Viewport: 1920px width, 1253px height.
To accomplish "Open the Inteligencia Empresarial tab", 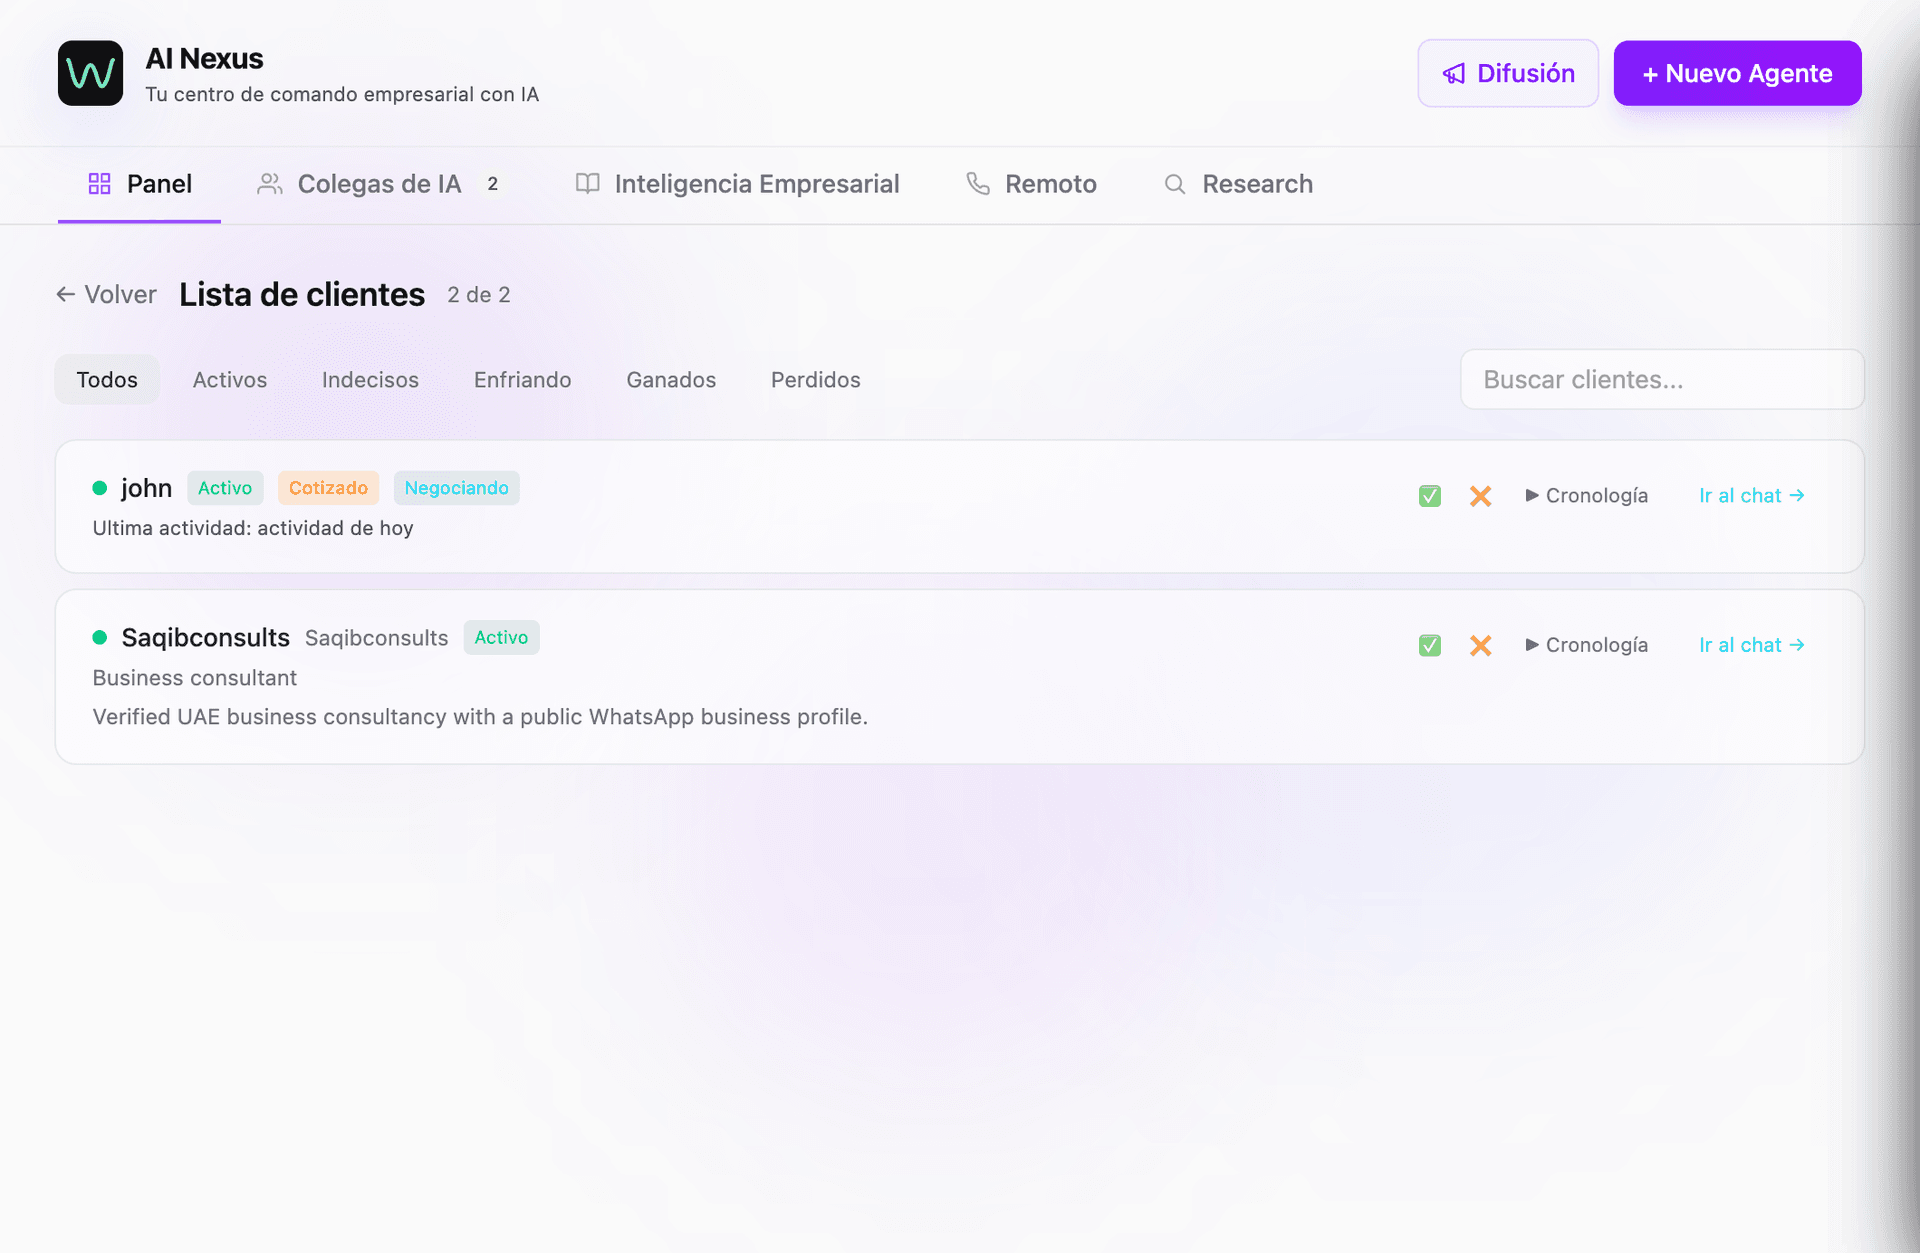I will [737, 184].
